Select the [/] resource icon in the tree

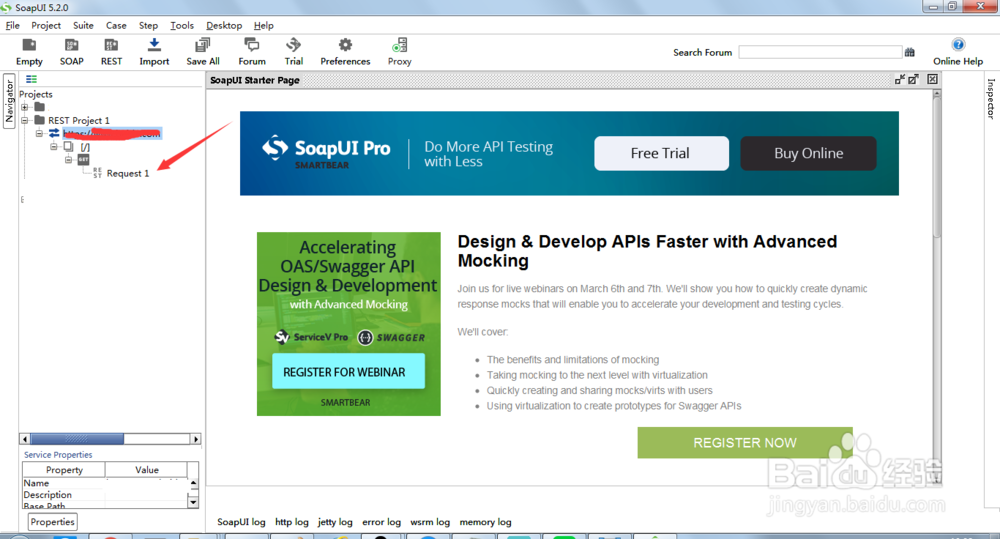point(68,147)
